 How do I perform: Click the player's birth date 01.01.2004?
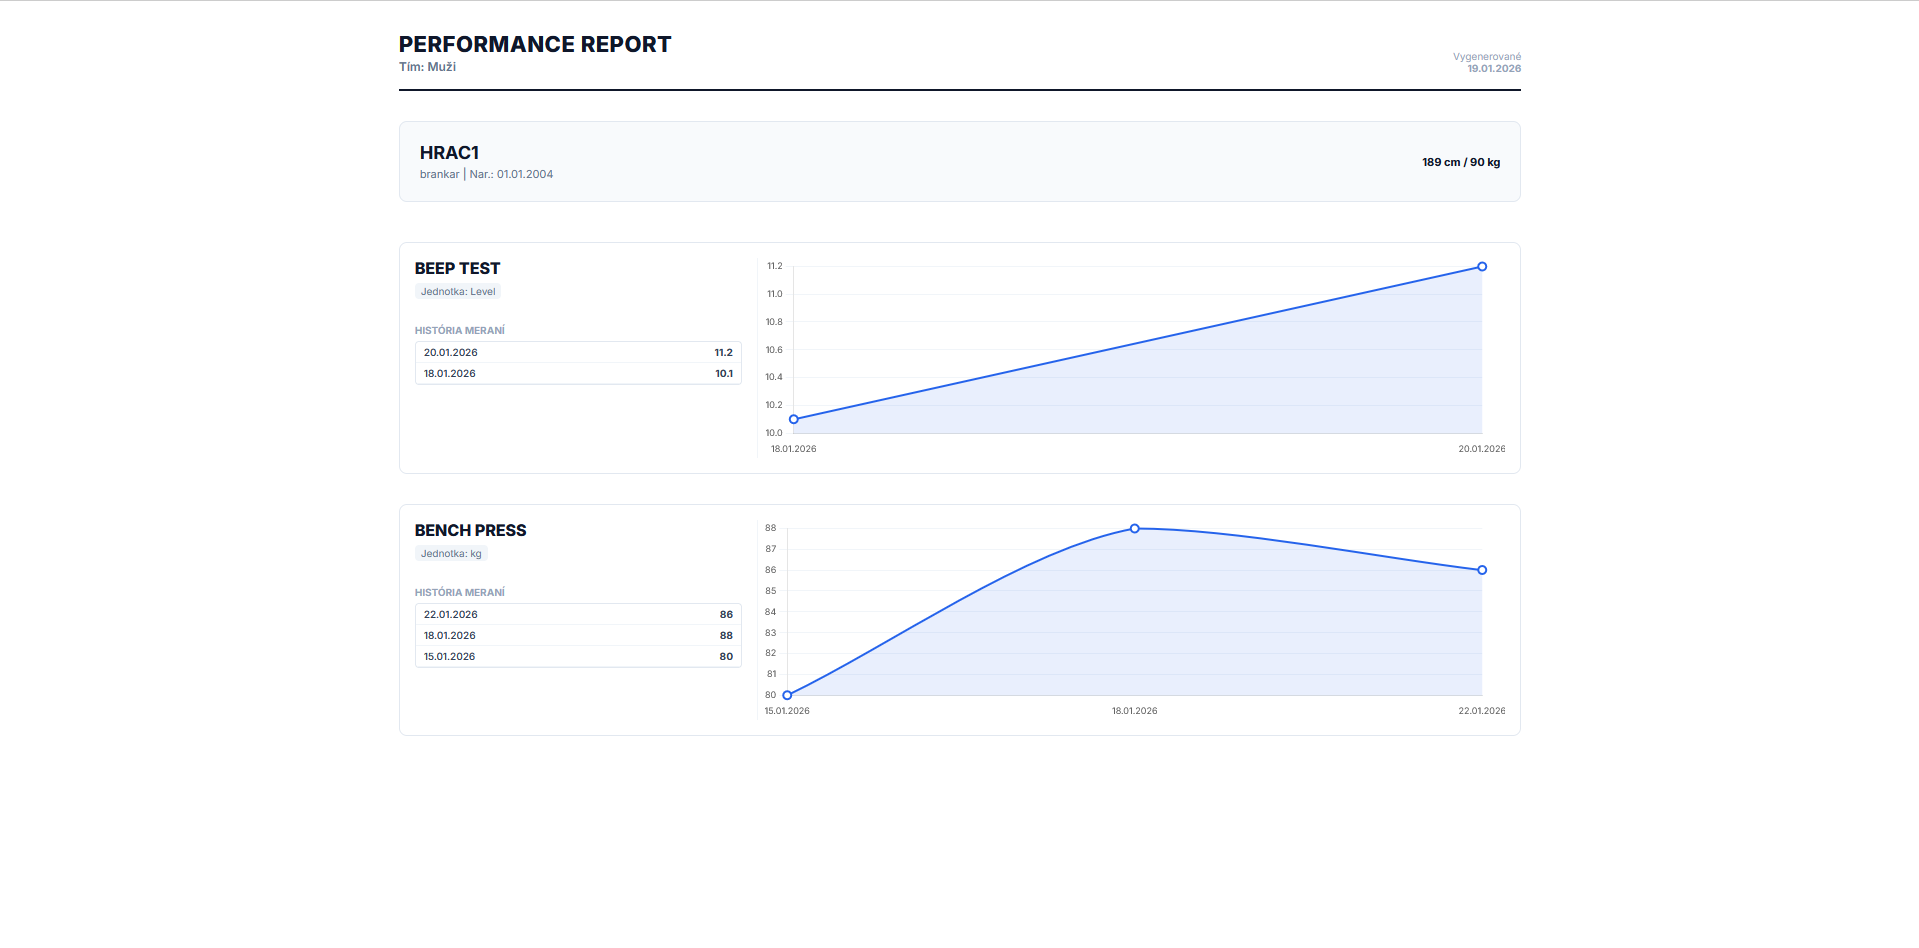524,174
